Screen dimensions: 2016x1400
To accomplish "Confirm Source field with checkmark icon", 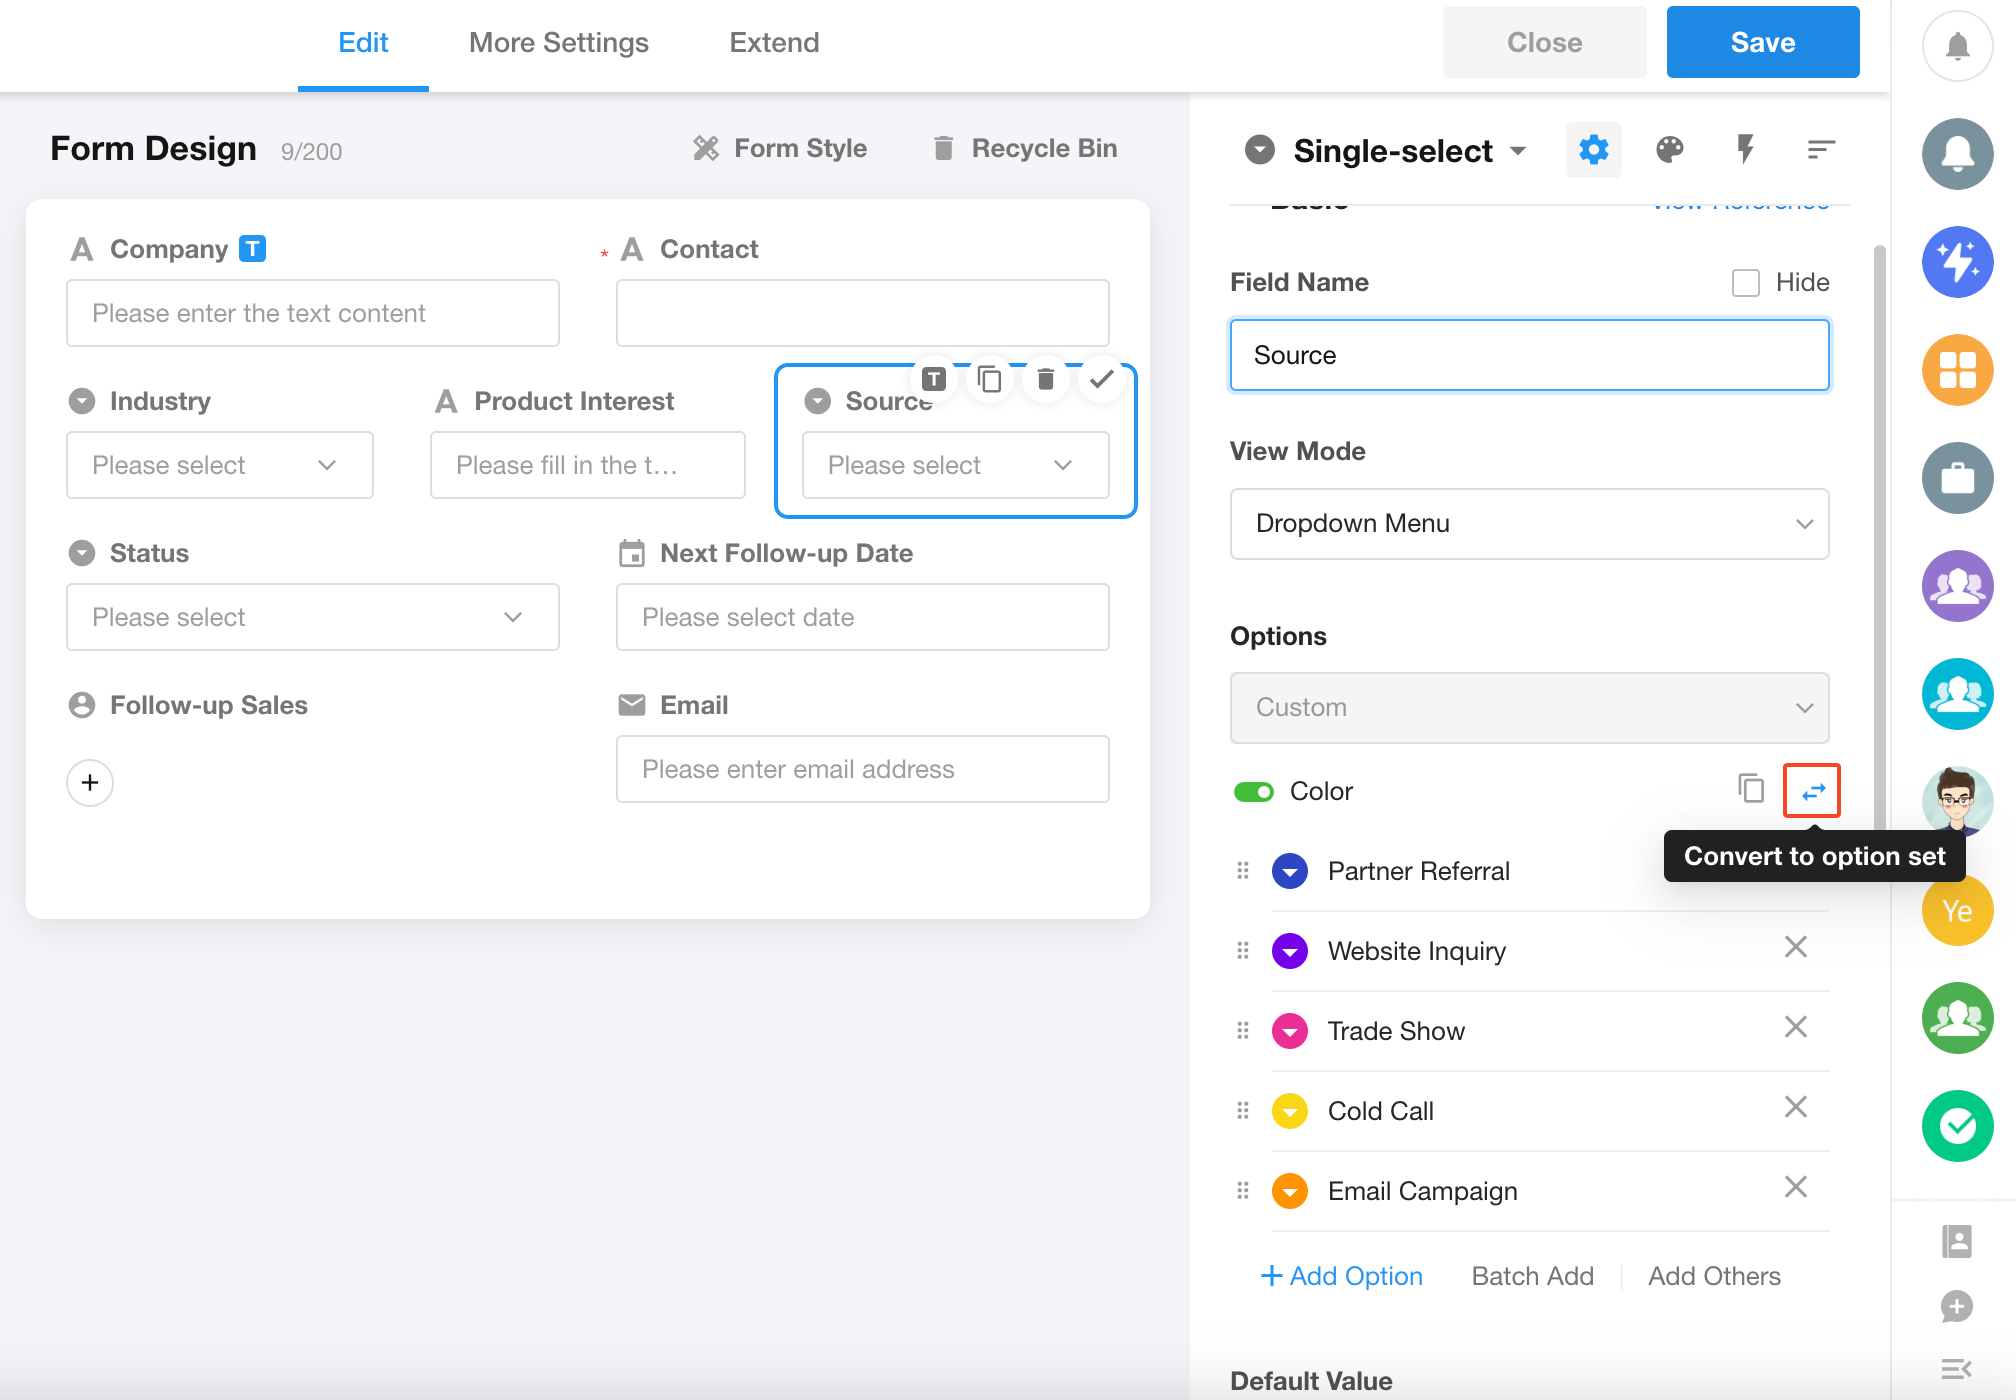I will click(x=1101, y=380).
